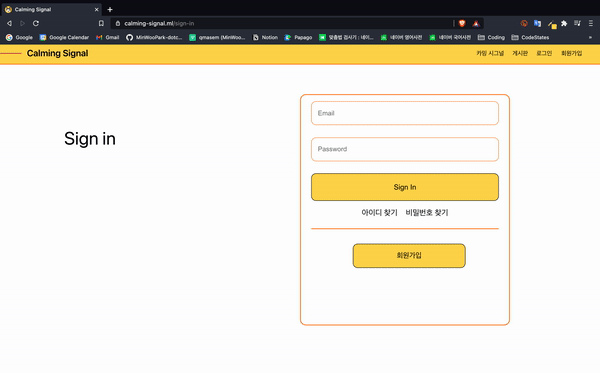
Task: Open the Extensions puzzle-piece icon
Action: coord(564,23)
